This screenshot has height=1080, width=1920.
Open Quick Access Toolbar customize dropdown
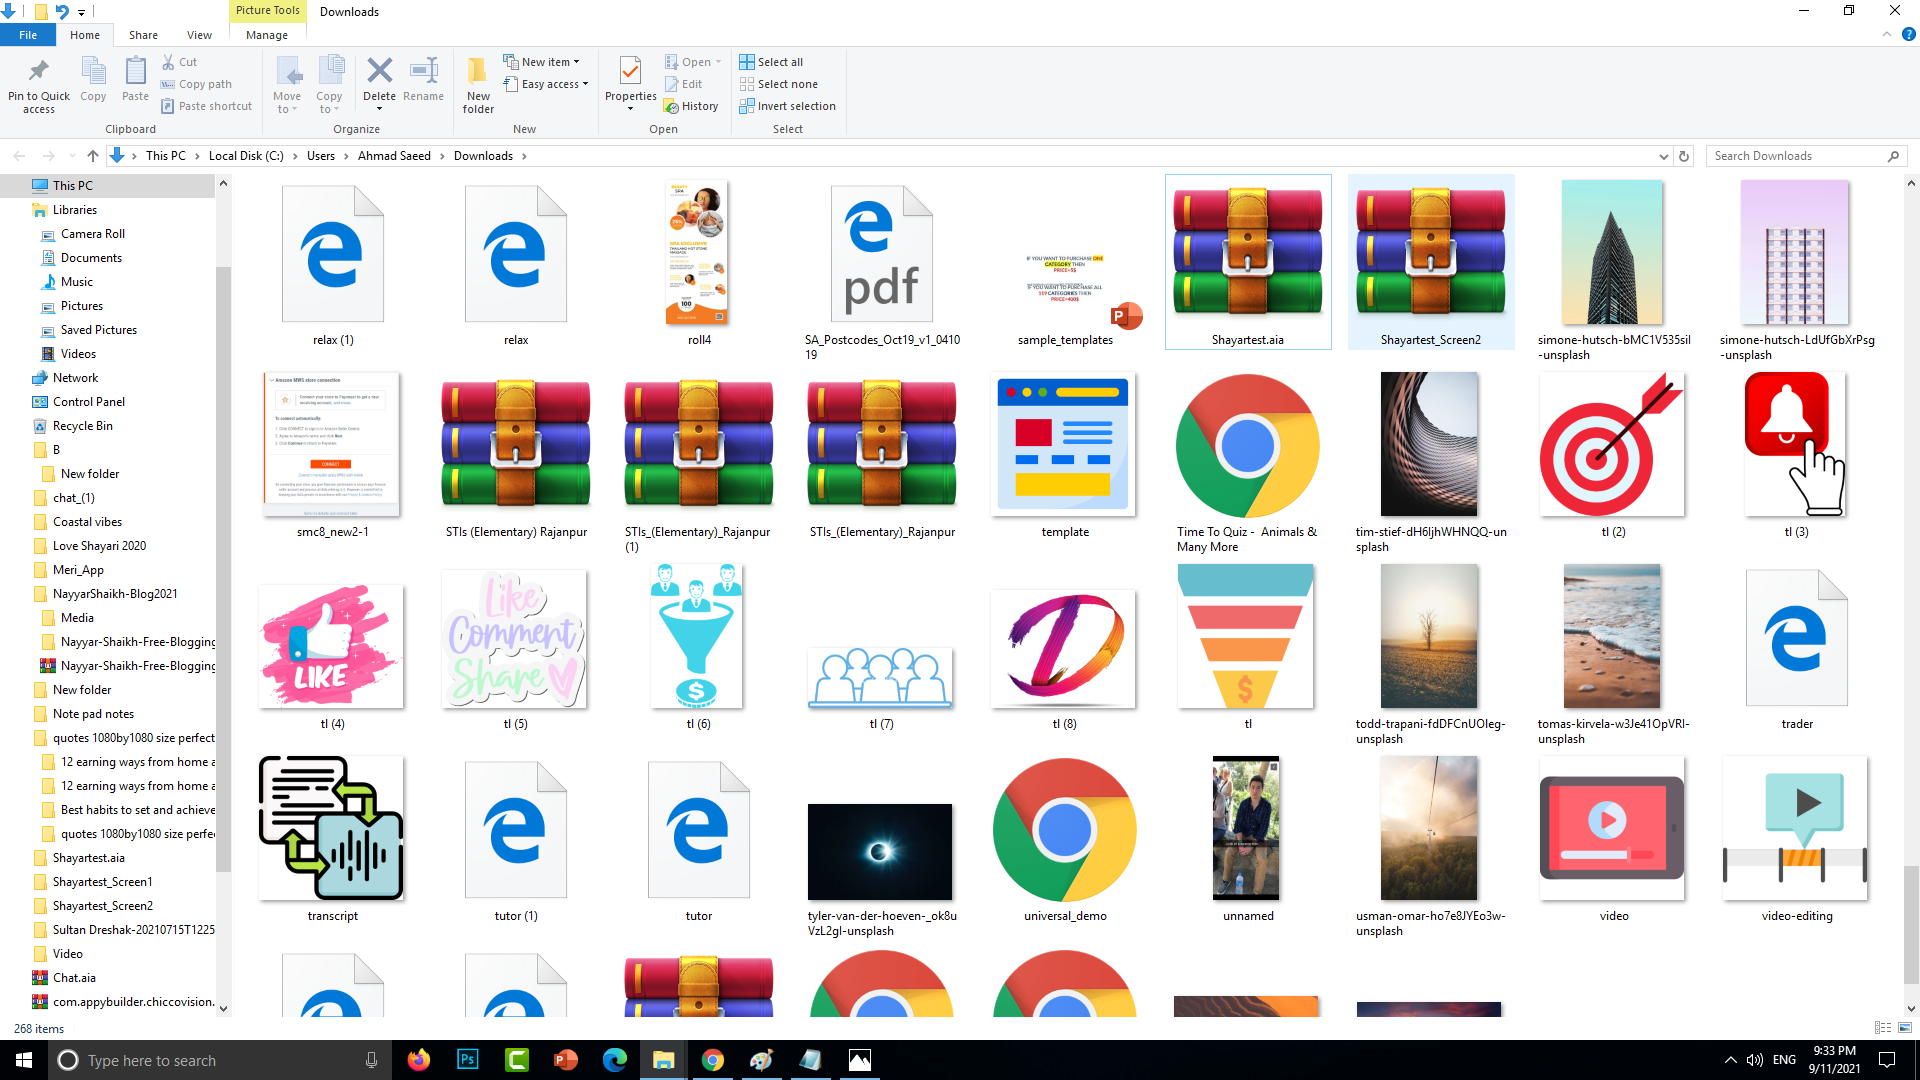81,12
